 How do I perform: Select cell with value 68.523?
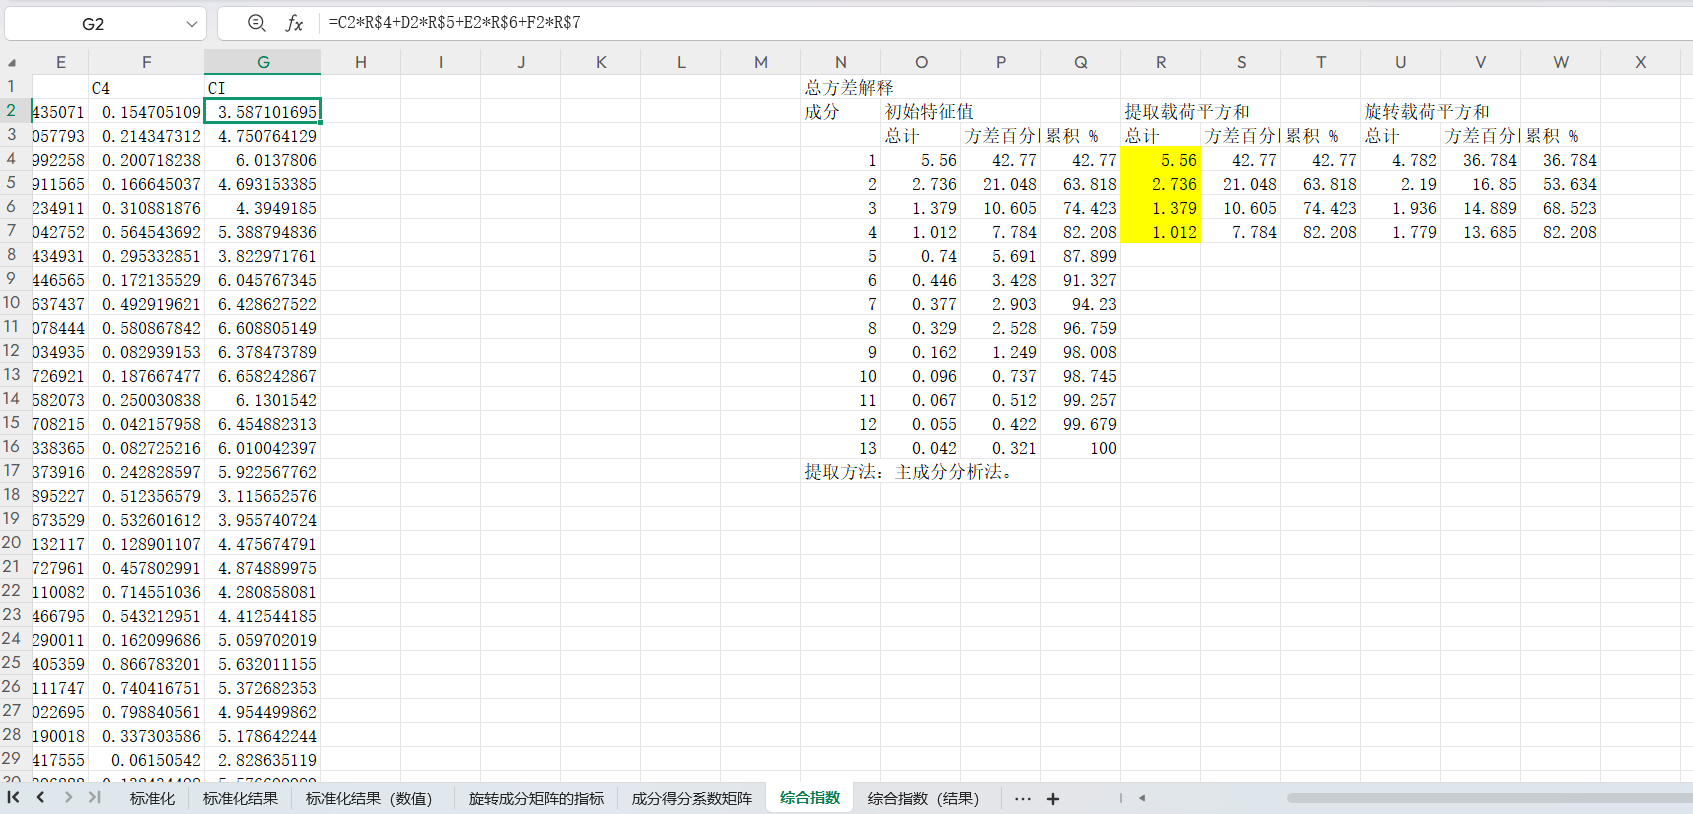click(1561, 208)
